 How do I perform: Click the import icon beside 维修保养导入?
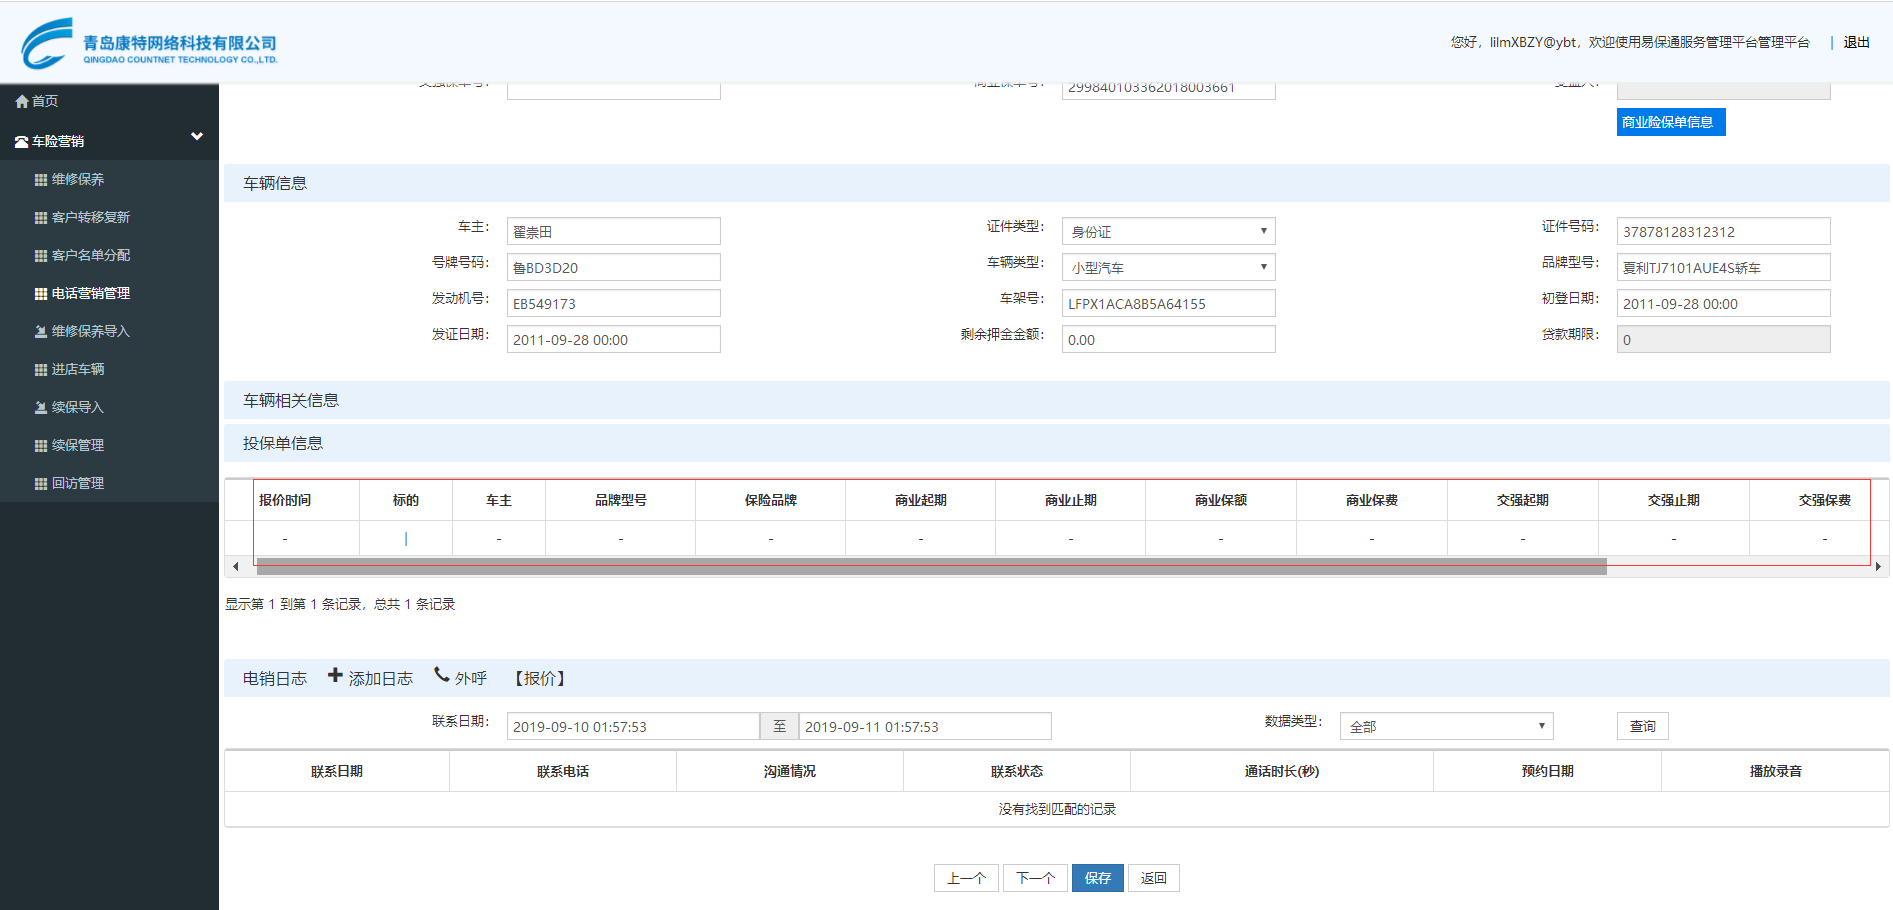tap(41, 332)
